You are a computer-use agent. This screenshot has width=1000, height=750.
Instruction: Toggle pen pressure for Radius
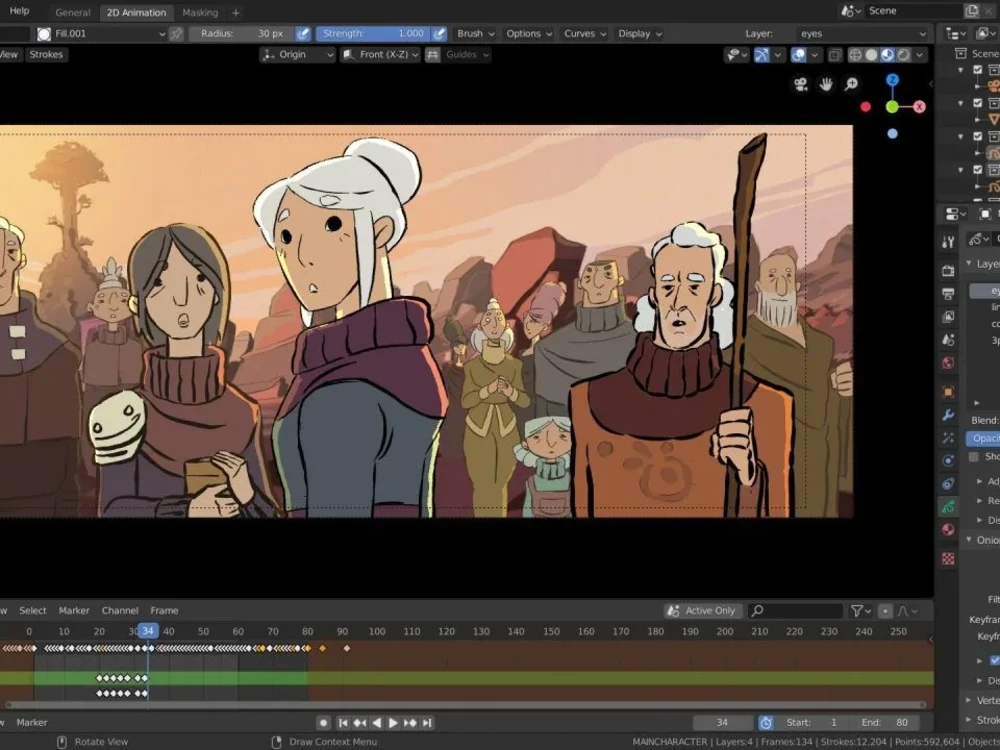tap(304, 34)
